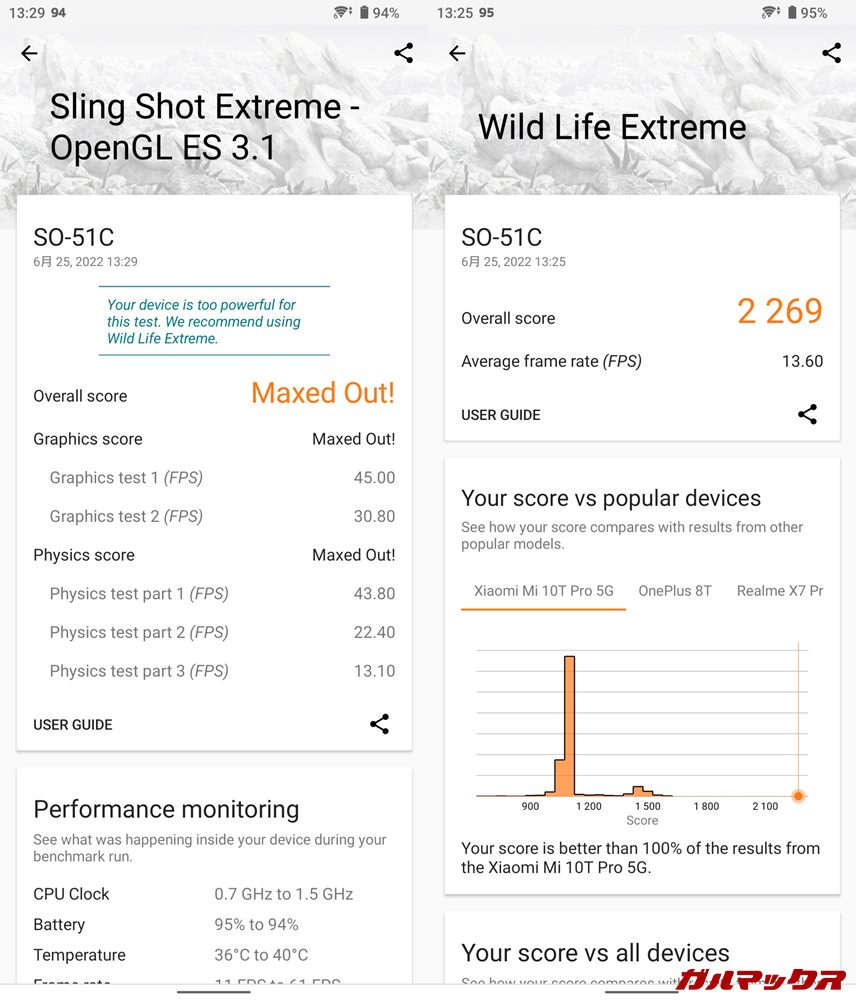This screenshot has width=856, height=1000.
Task: Open USER GUIDE in Wild Life card
Action: (x=501, y=415)
